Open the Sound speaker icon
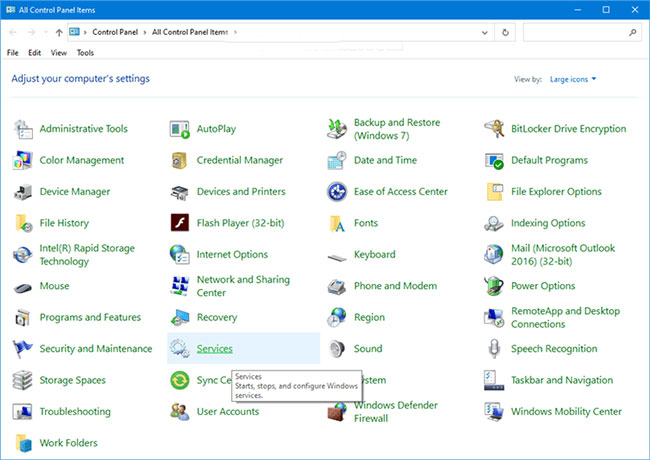650x460 pixels. point(337,349)
